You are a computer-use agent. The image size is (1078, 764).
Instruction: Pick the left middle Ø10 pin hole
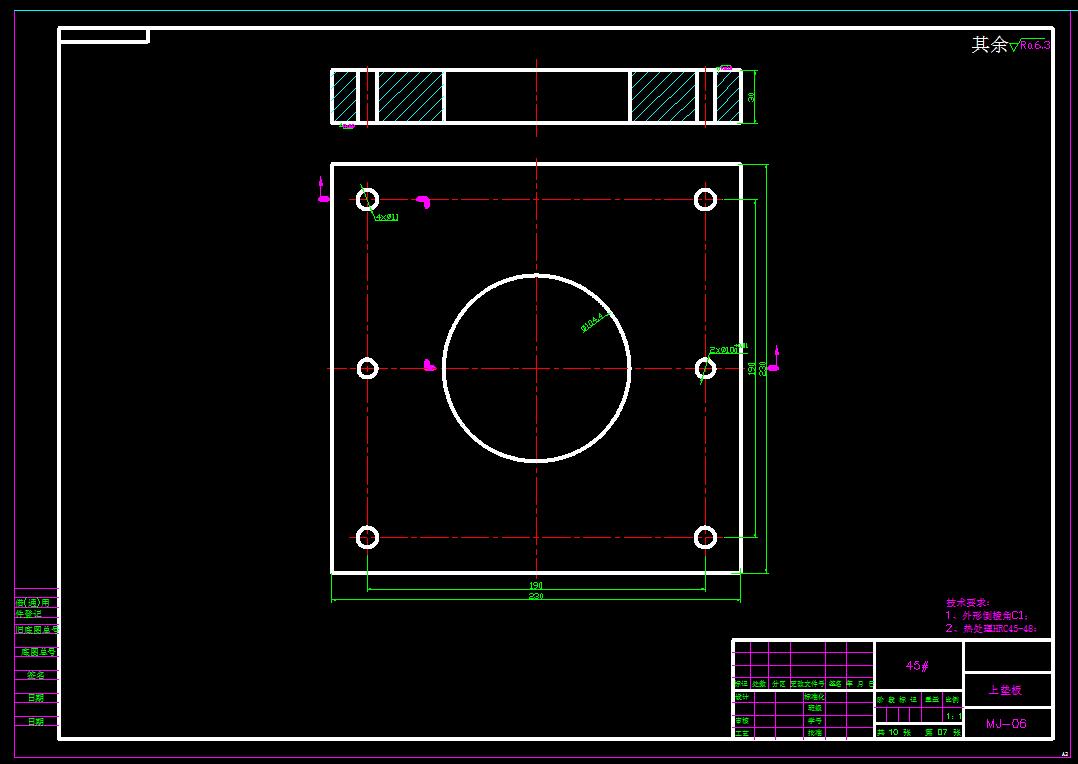pos(367,368)
